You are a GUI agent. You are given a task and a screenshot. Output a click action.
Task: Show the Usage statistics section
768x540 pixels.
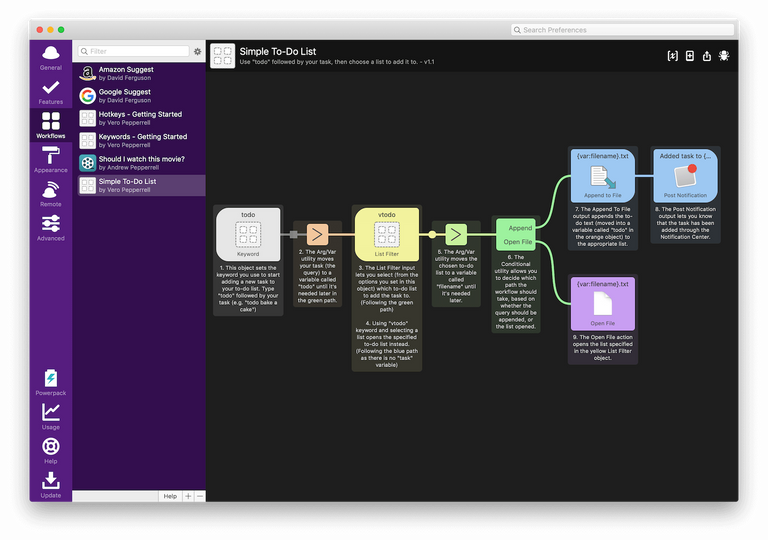pyautogui.click(x=51, y=416)
